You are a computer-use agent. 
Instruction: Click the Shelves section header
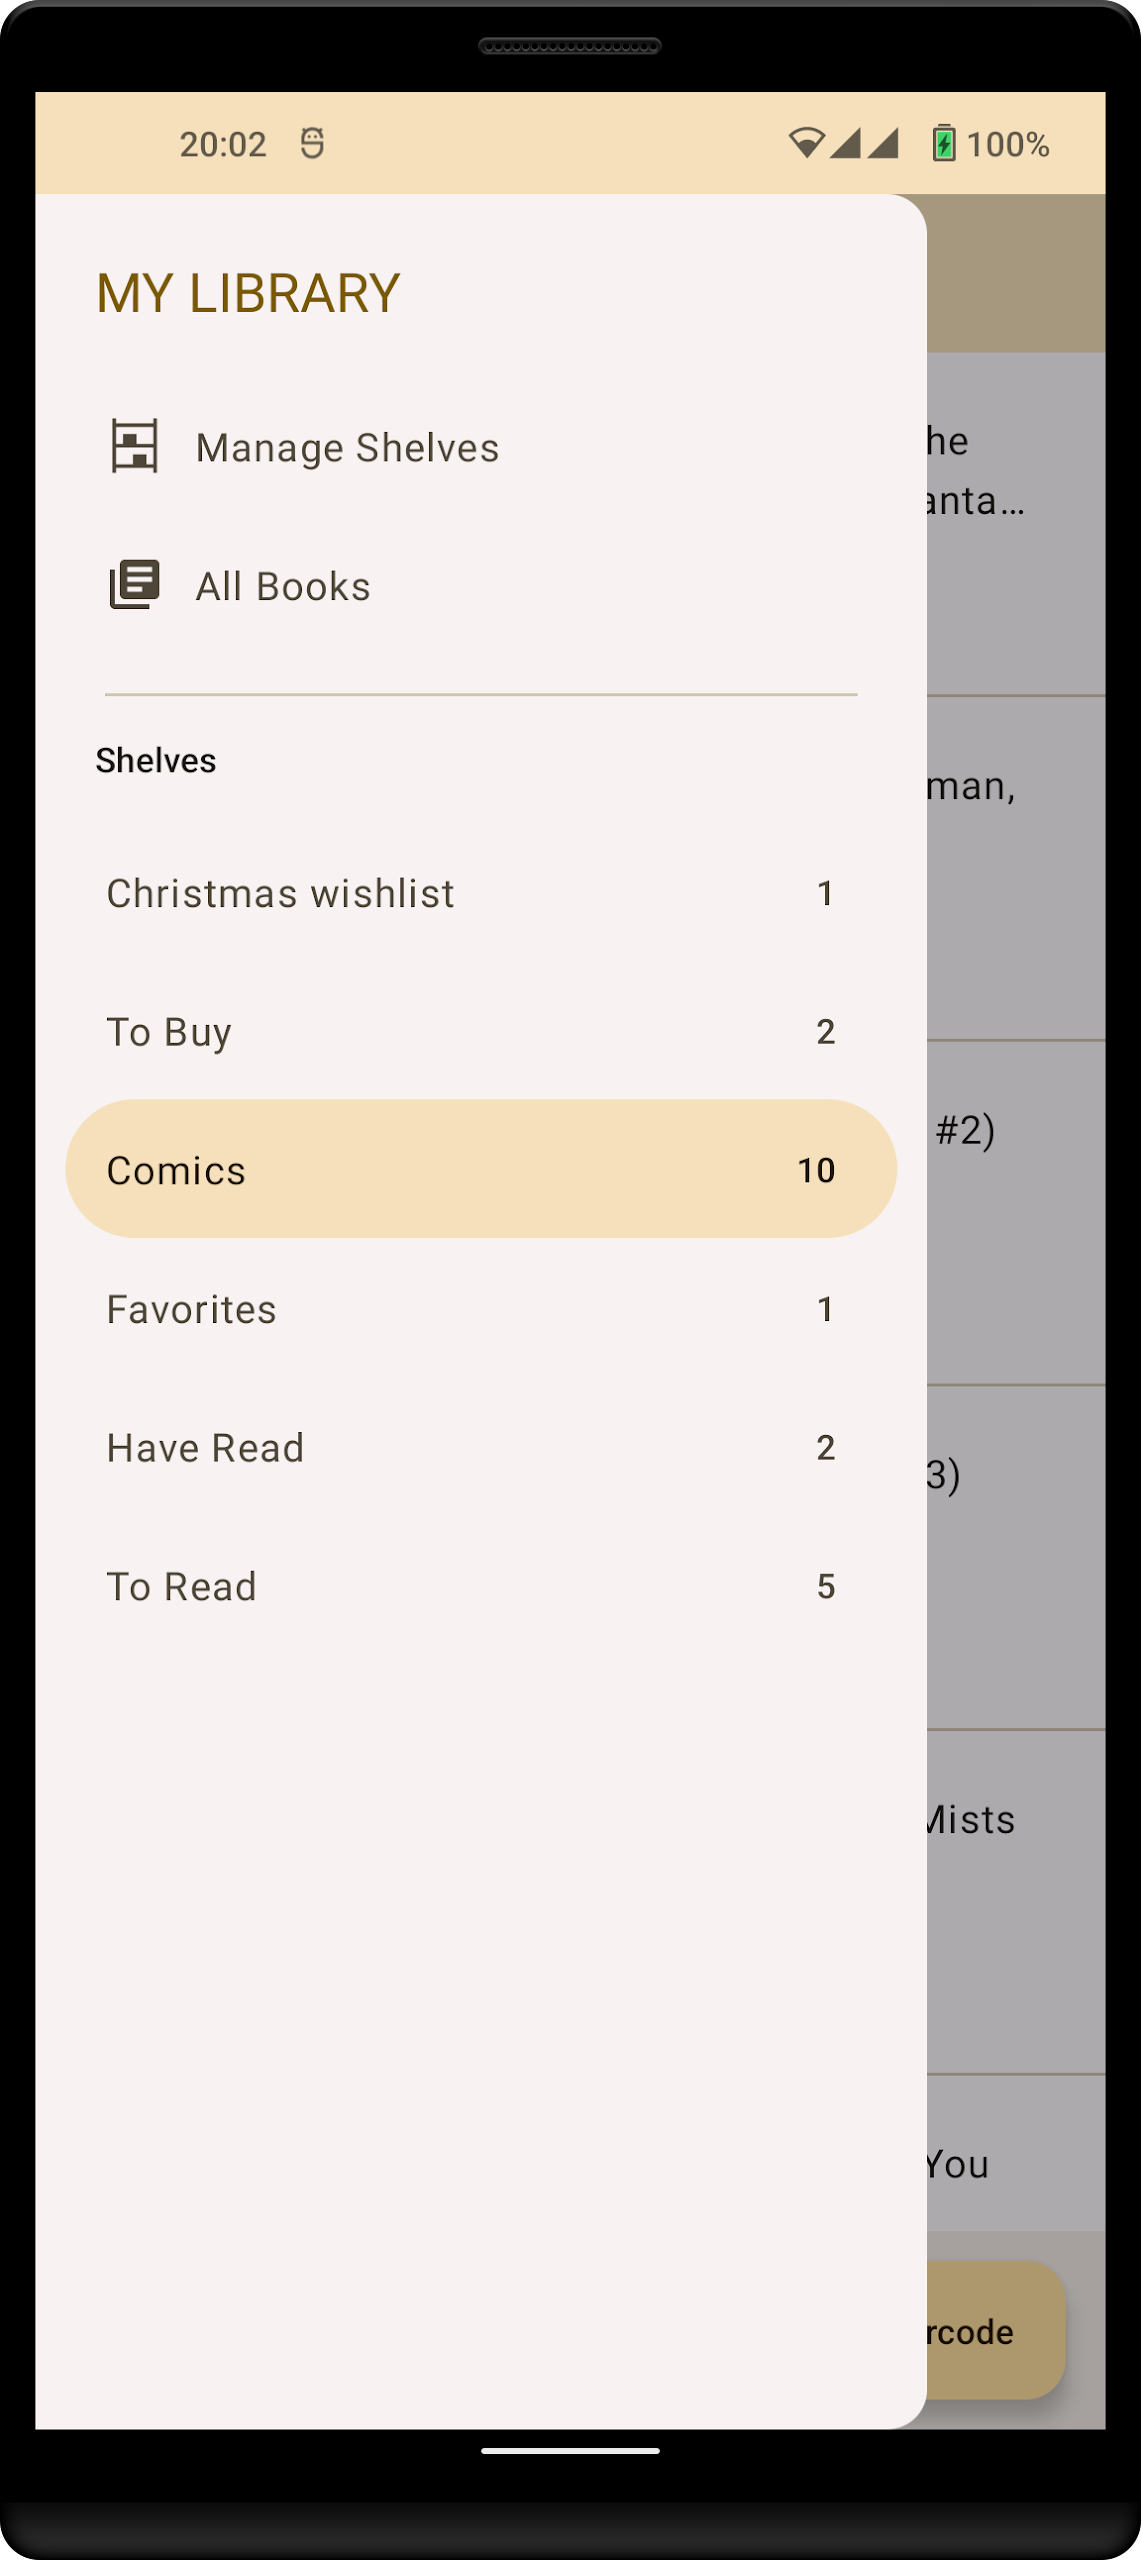click(x=156, y=761)
